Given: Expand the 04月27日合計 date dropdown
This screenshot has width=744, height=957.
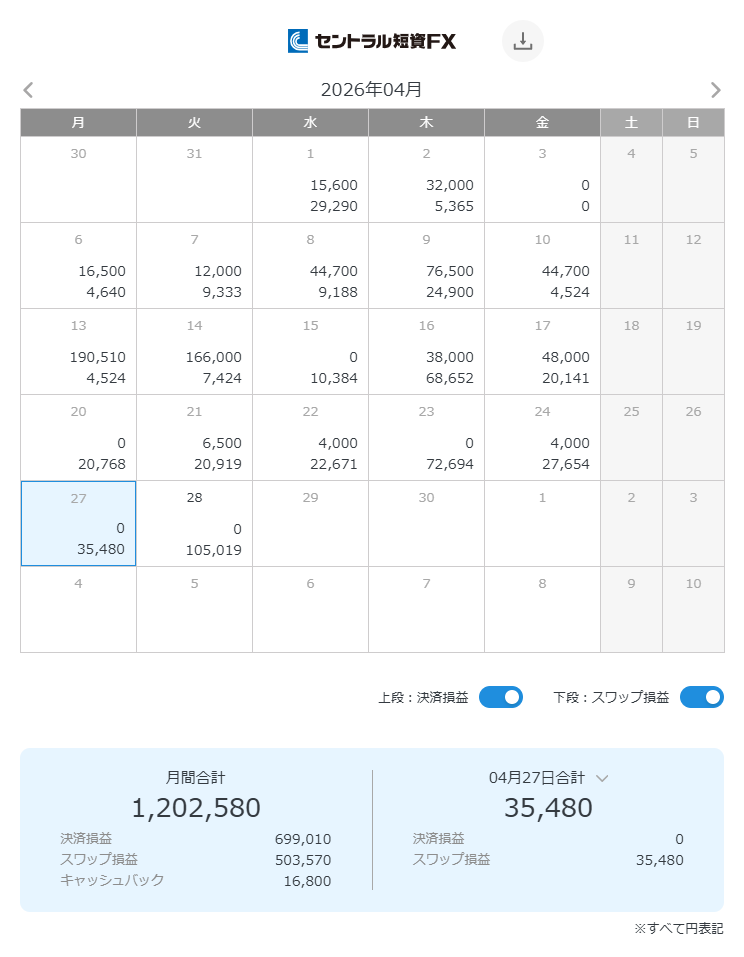Looking at the screenshot, I should tap(602, 777).
